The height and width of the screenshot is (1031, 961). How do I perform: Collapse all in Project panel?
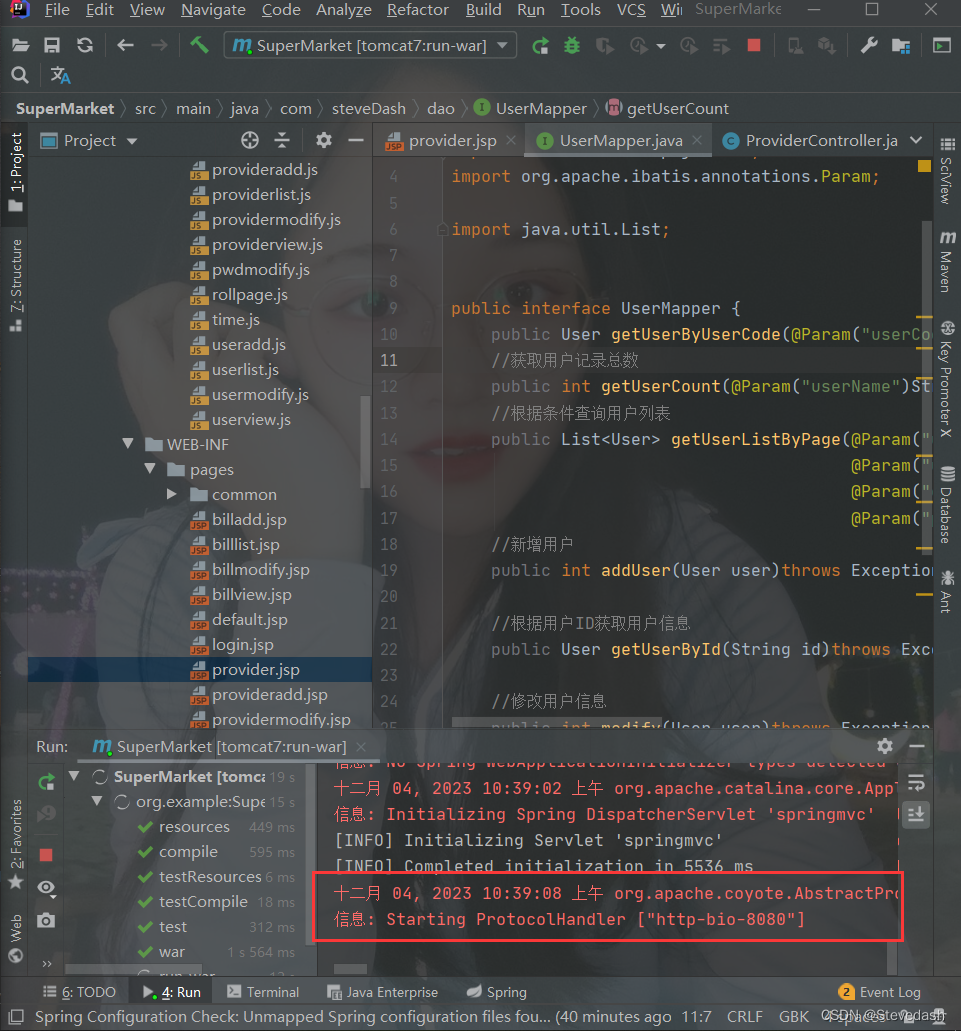(282, 140)
